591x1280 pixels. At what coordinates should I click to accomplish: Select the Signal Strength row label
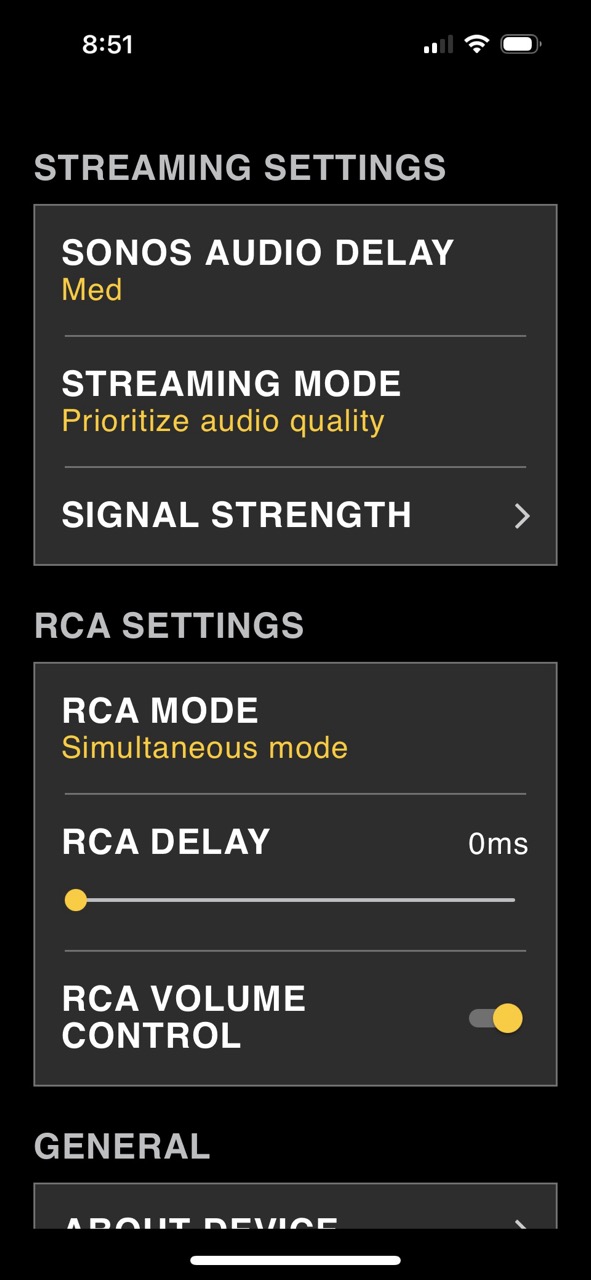tap(237, 515)
